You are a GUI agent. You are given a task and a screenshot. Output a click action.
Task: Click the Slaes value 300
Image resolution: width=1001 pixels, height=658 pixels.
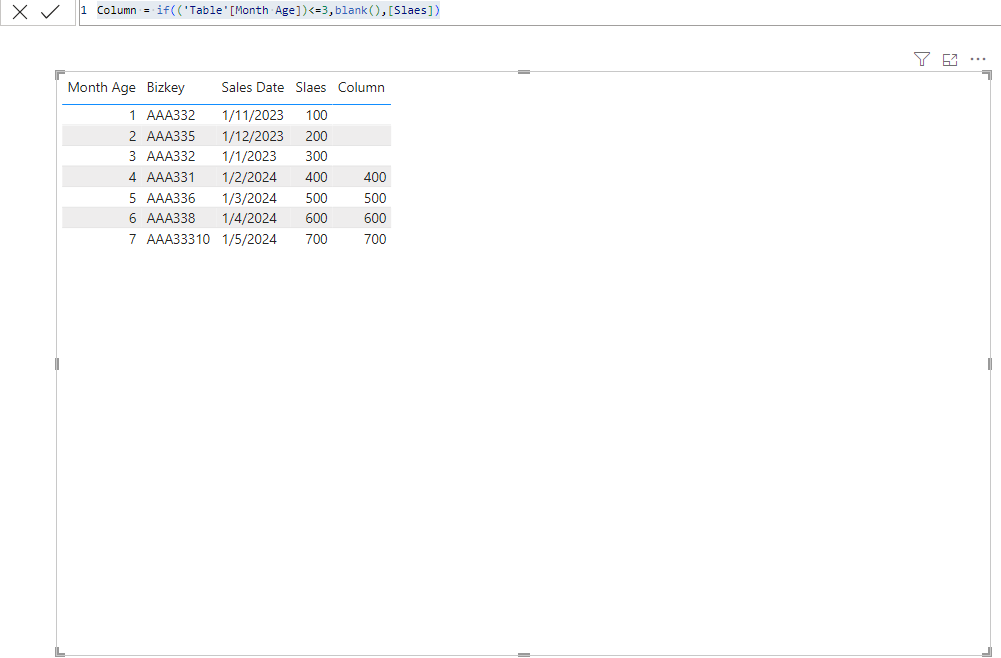pos(317,156)
